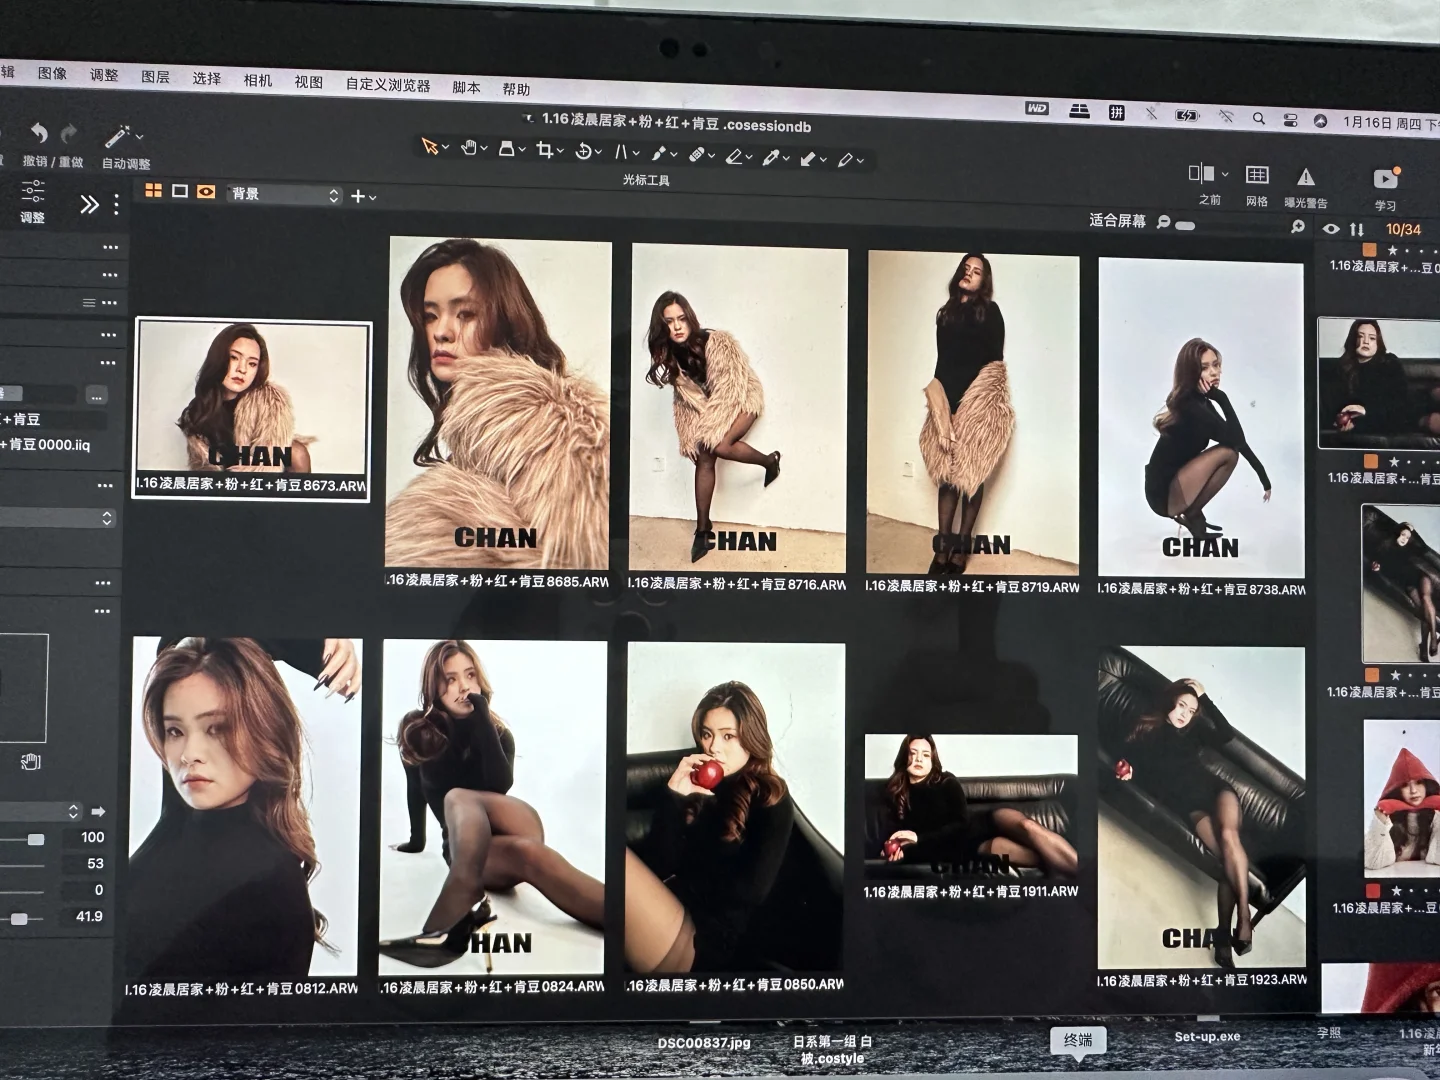Open the 背景 layer dropdown
1440x1080 pixels.
pyautogui.click(x=285, y=195)
